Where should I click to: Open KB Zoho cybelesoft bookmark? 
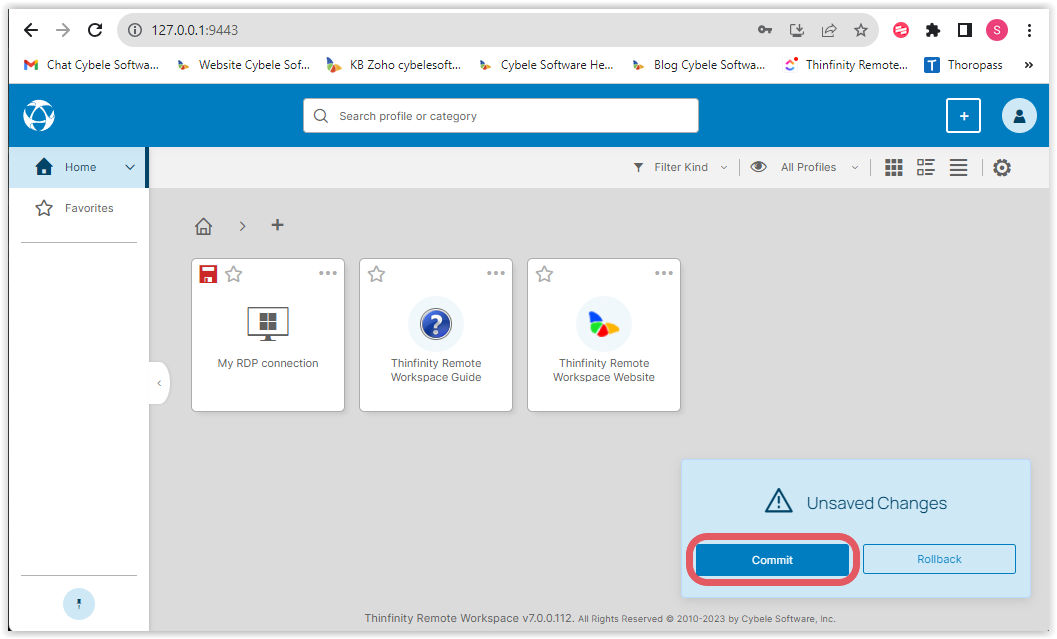[394, 65]
